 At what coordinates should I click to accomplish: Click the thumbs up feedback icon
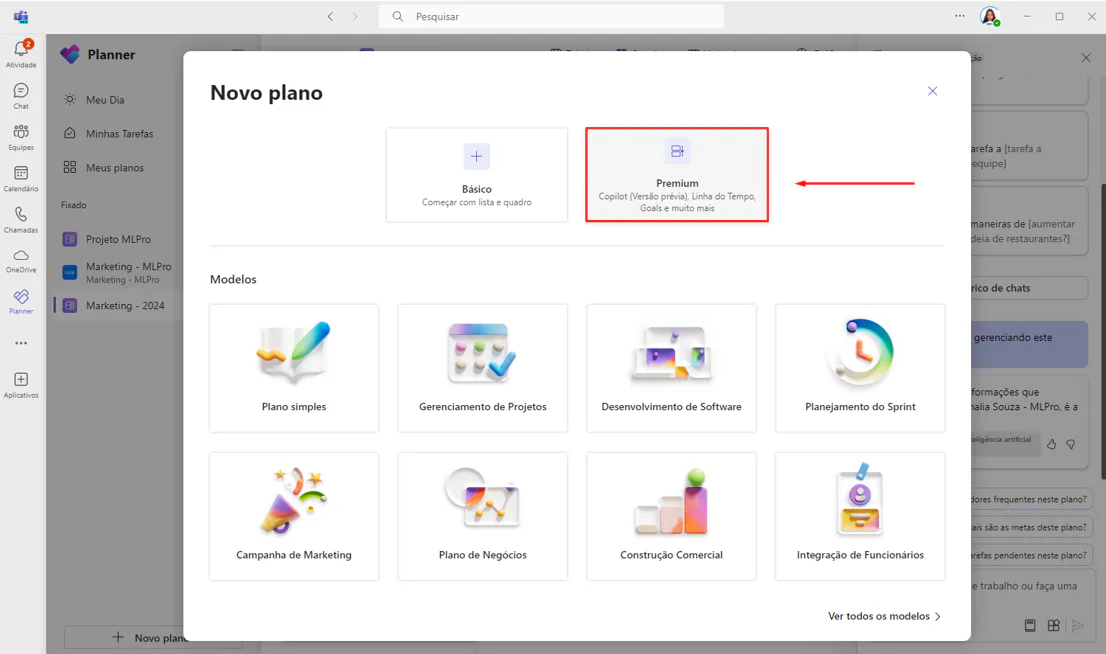[x=1052, y=444]
